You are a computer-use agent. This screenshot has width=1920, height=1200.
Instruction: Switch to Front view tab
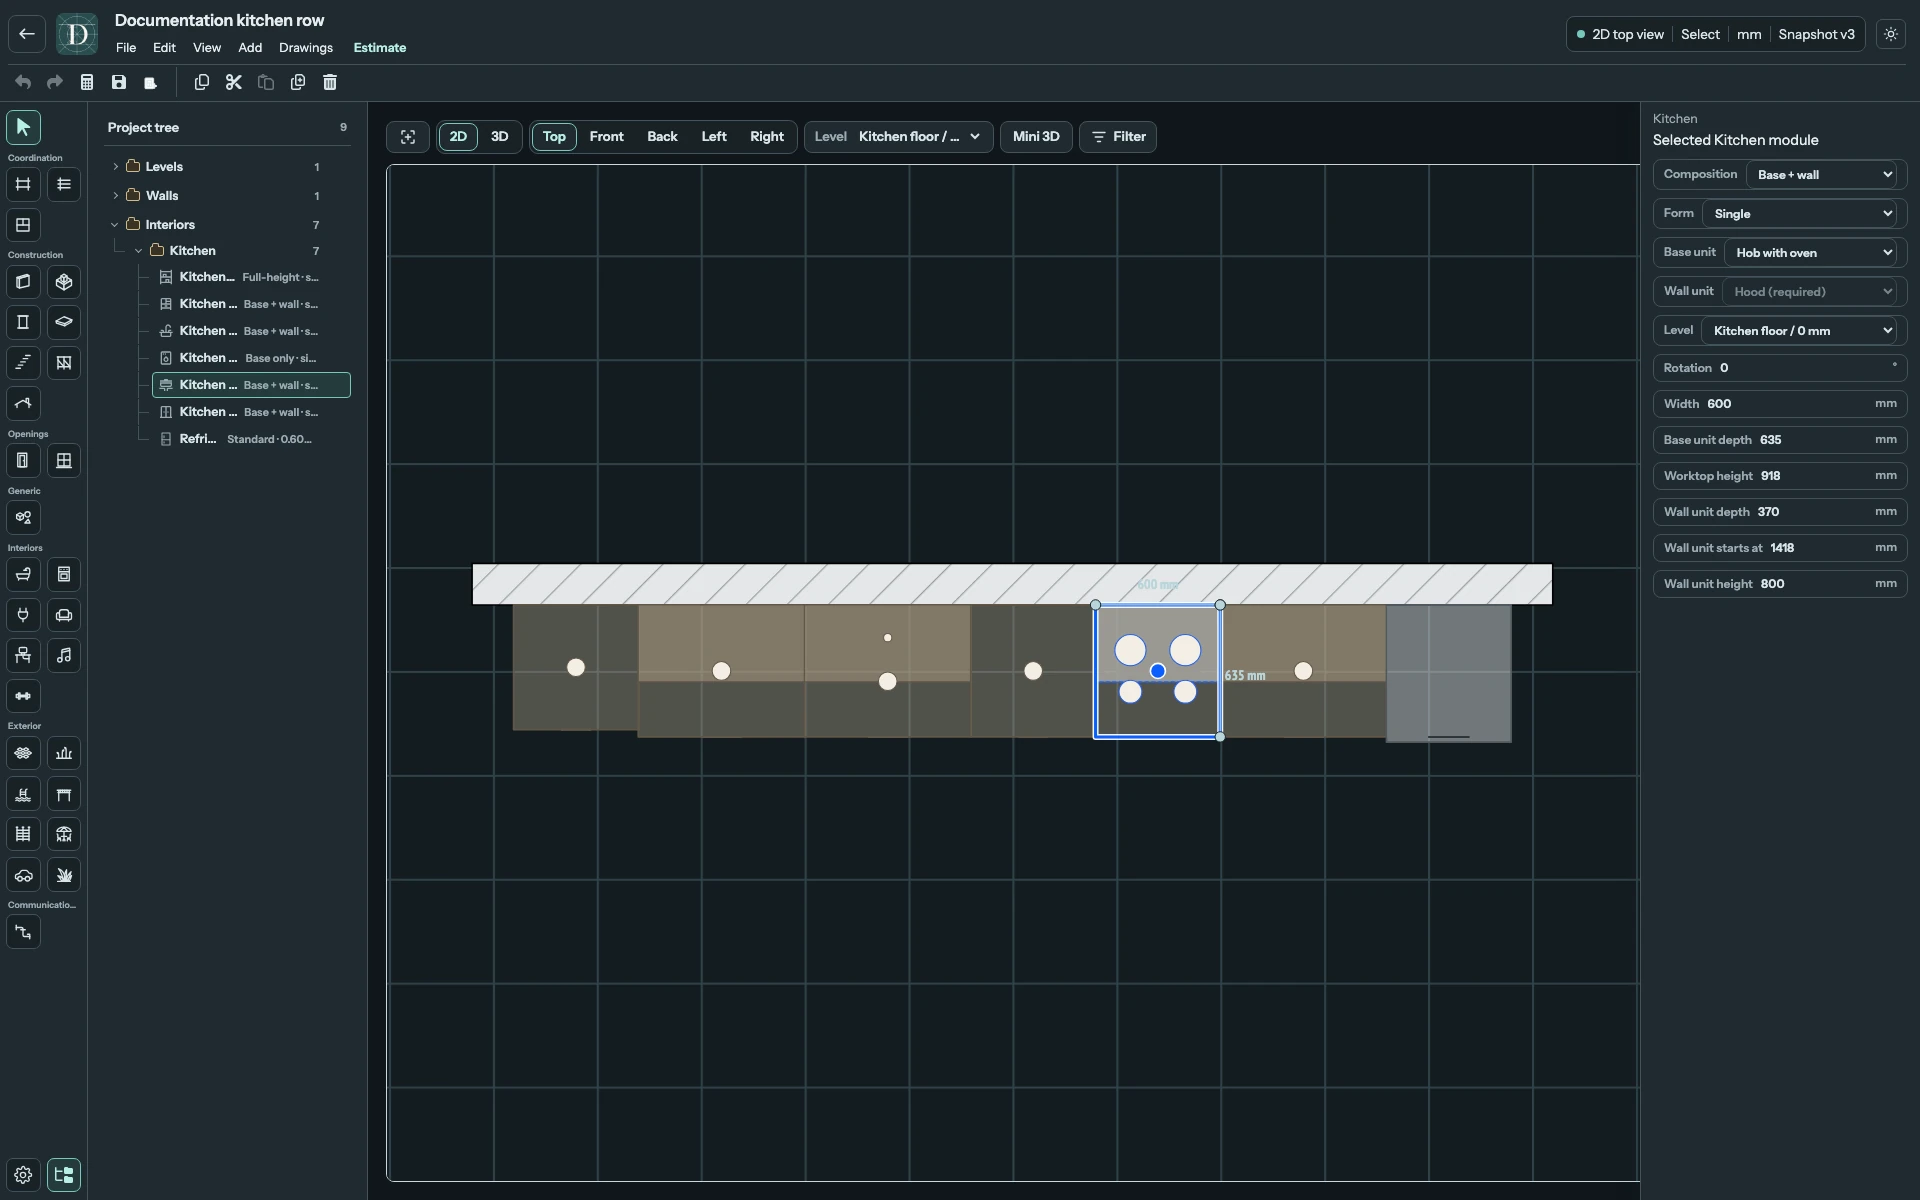(606, 137)
